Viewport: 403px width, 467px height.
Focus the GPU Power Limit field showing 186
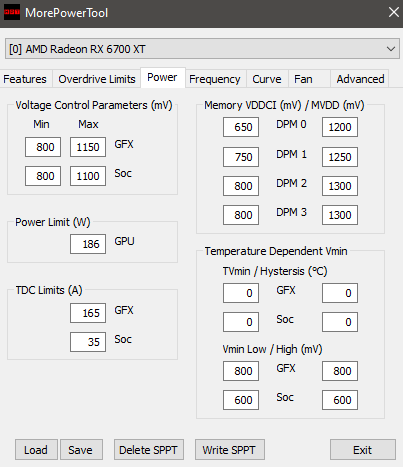pyautogui.click(x=88, y=244)
